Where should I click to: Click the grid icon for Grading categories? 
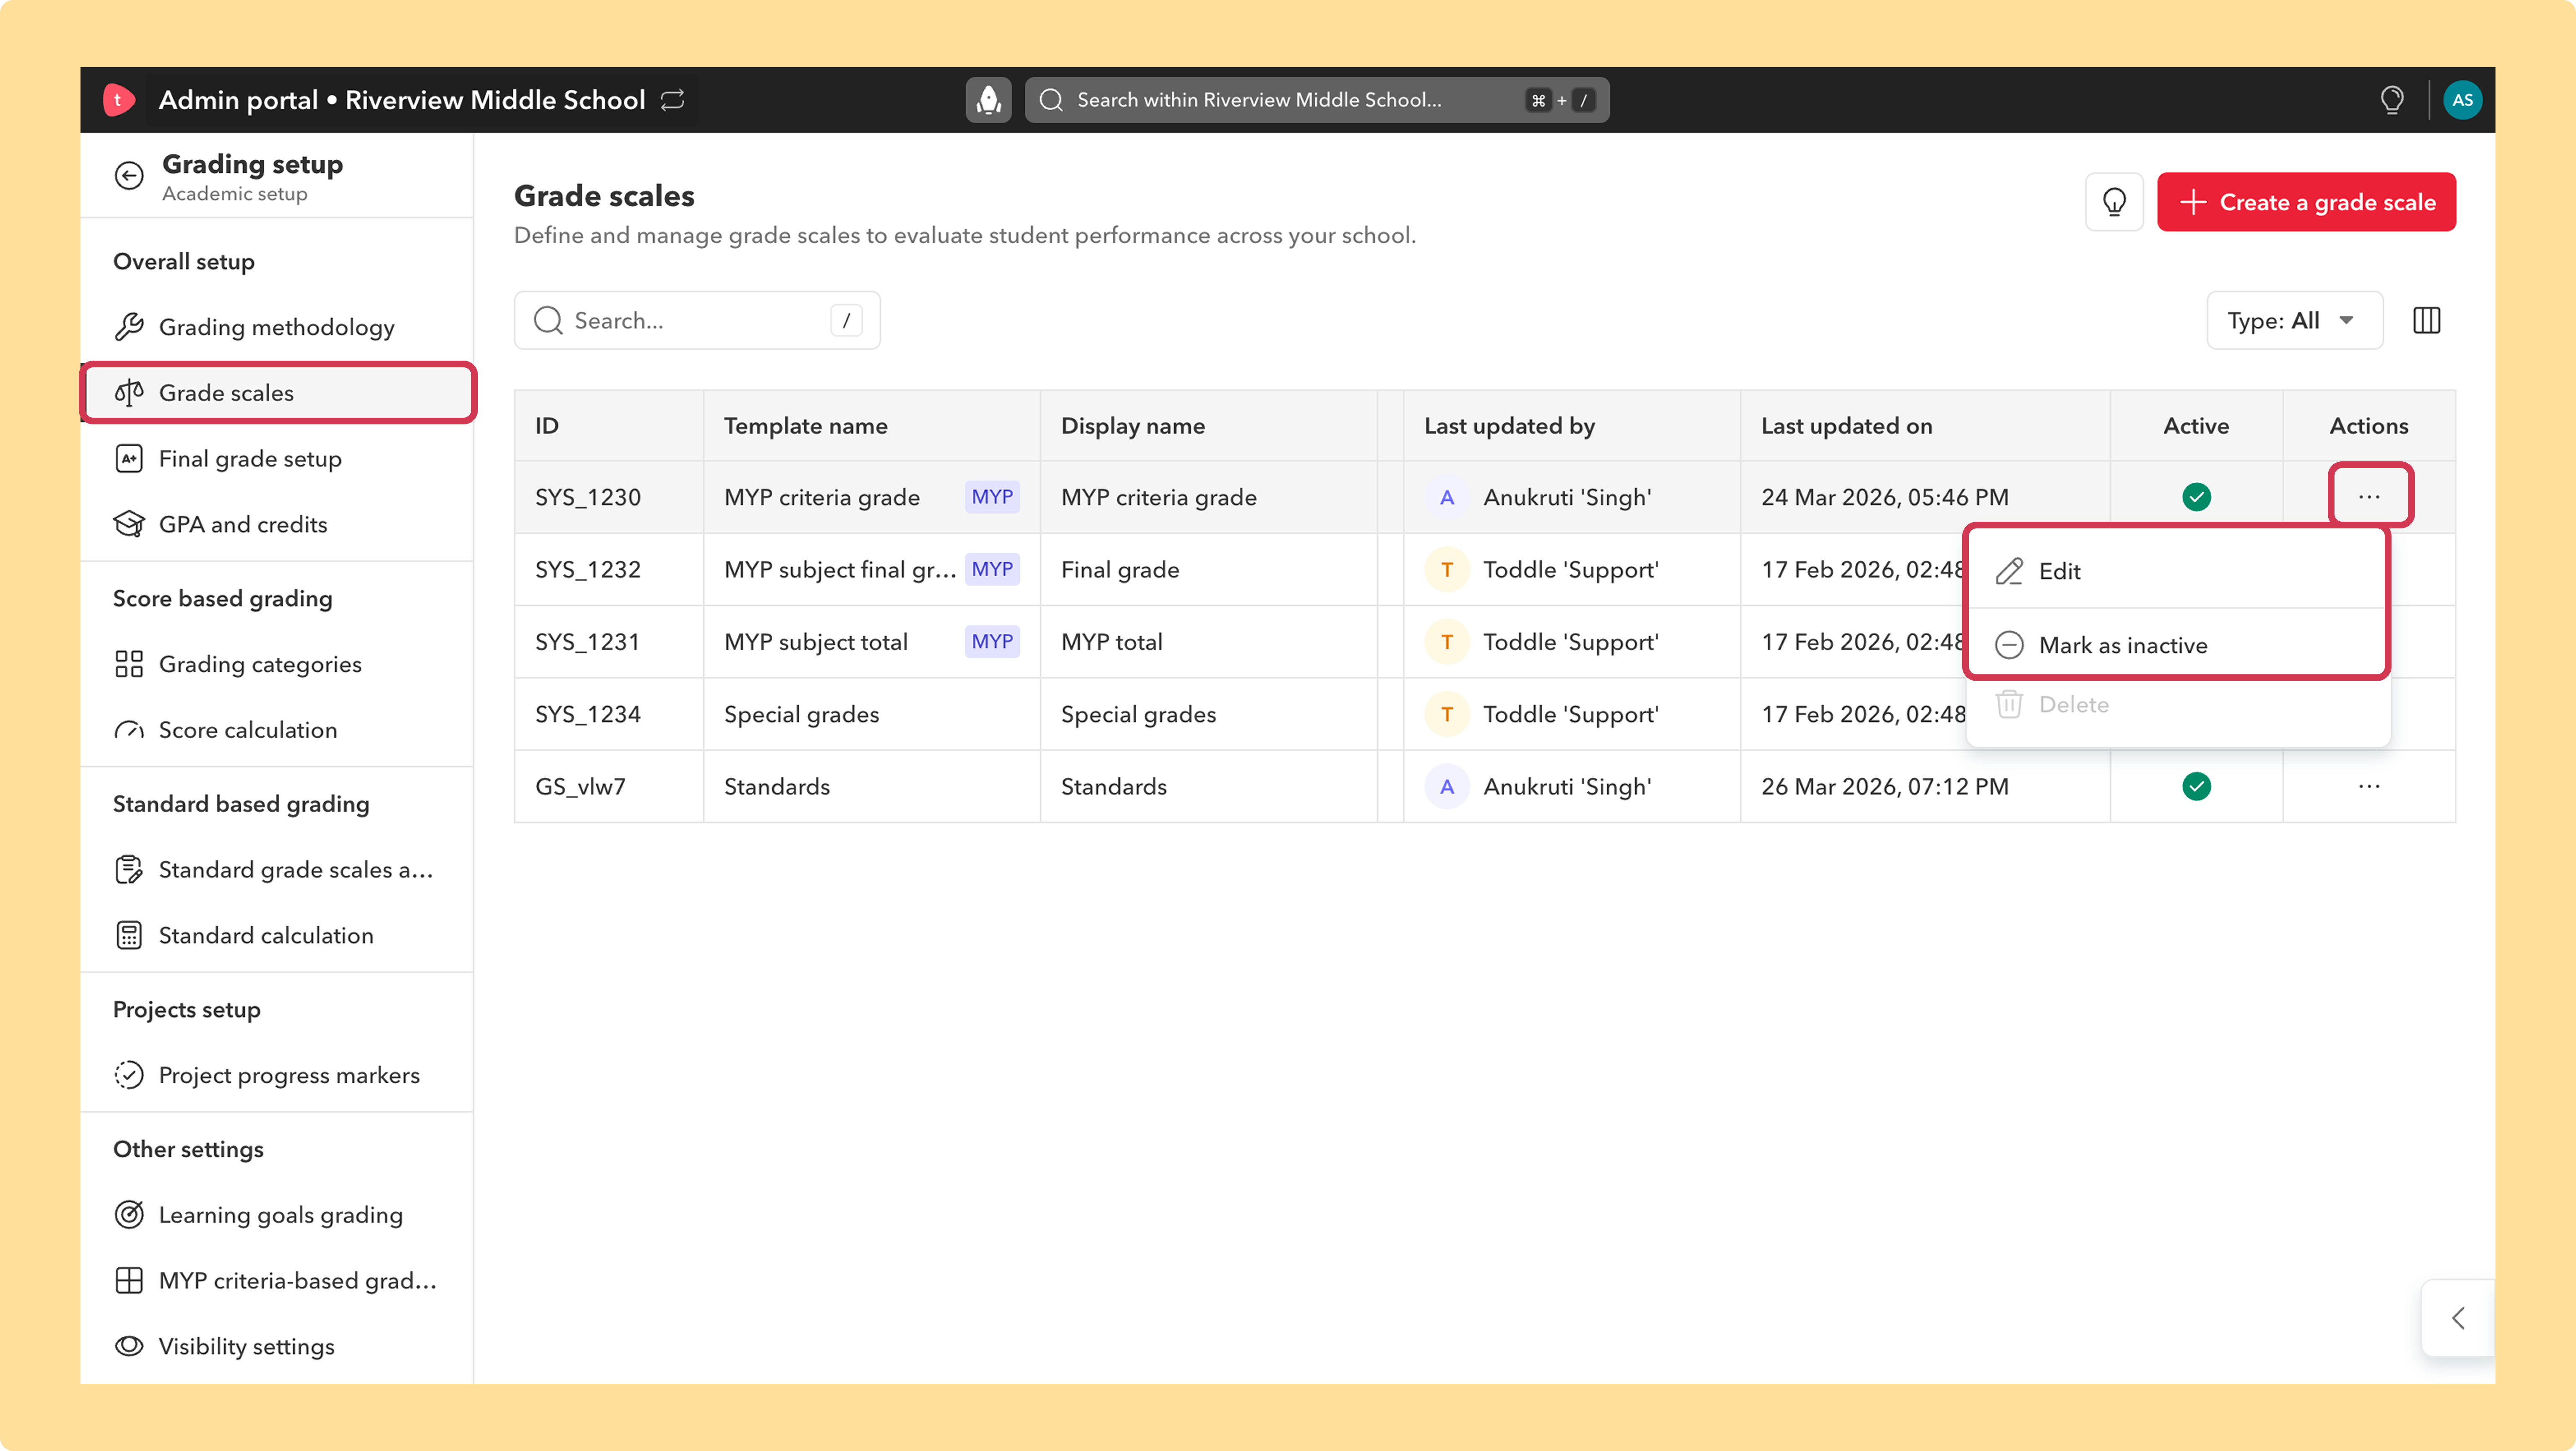pos(129,664)
